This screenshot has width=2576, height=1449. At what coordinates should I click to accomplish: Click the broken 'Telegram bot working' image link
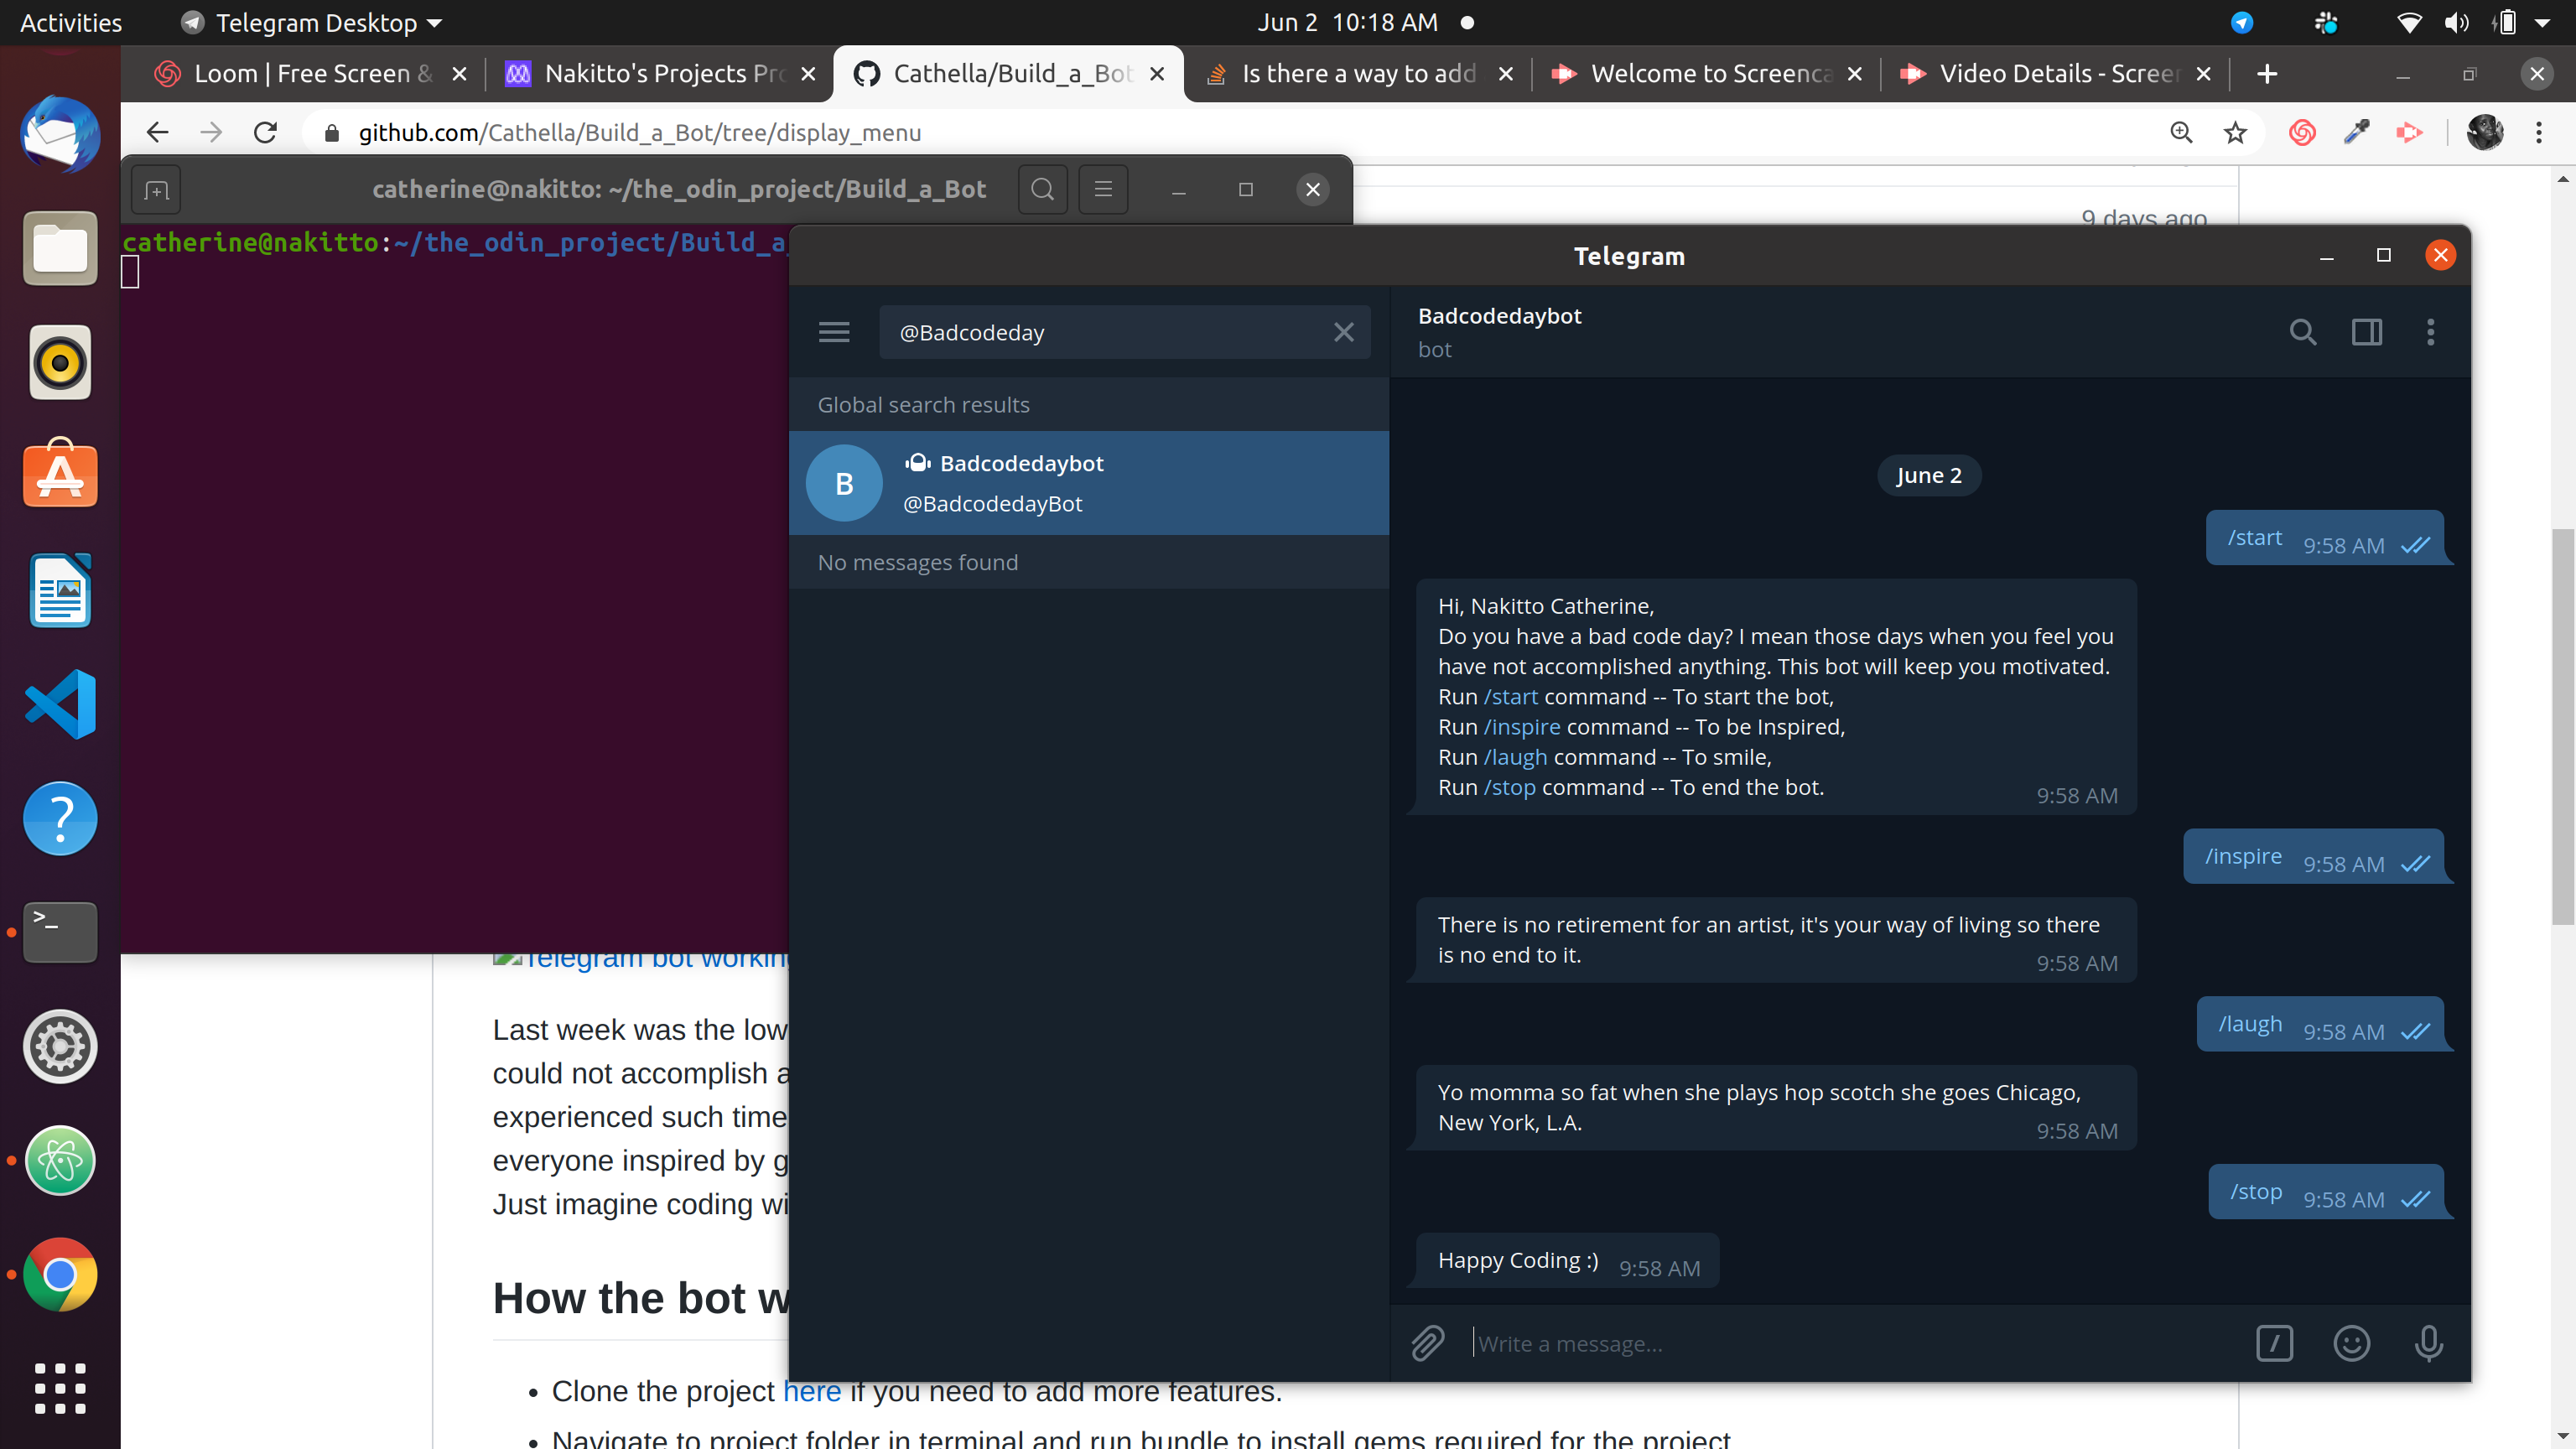click(x=641, y=959)
